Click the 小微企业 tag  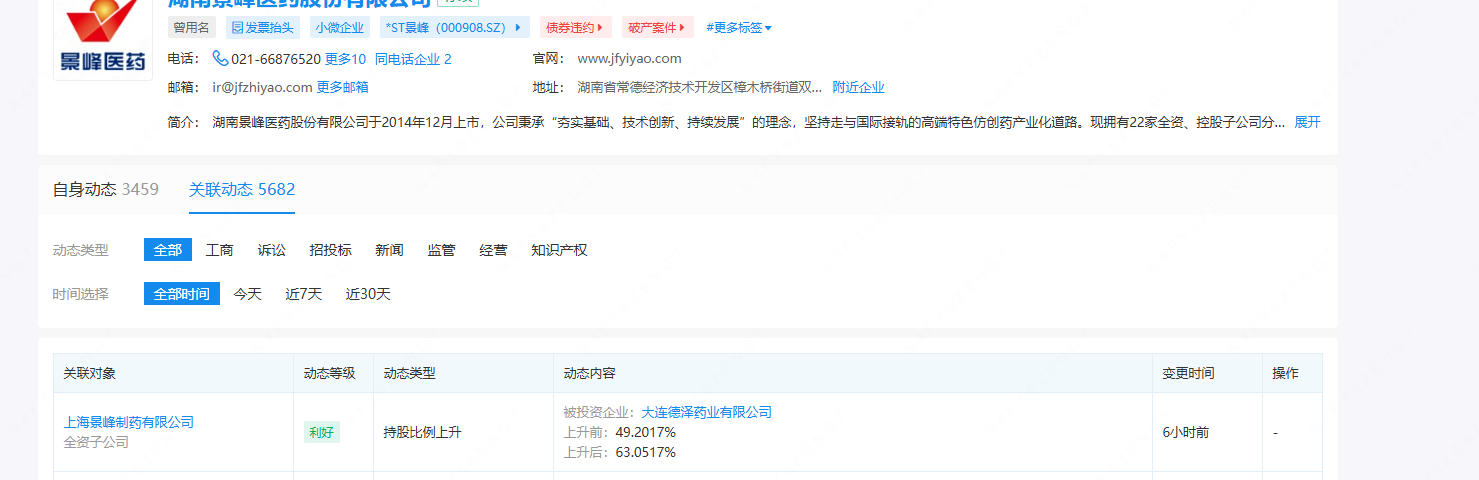tap(339, 28)
